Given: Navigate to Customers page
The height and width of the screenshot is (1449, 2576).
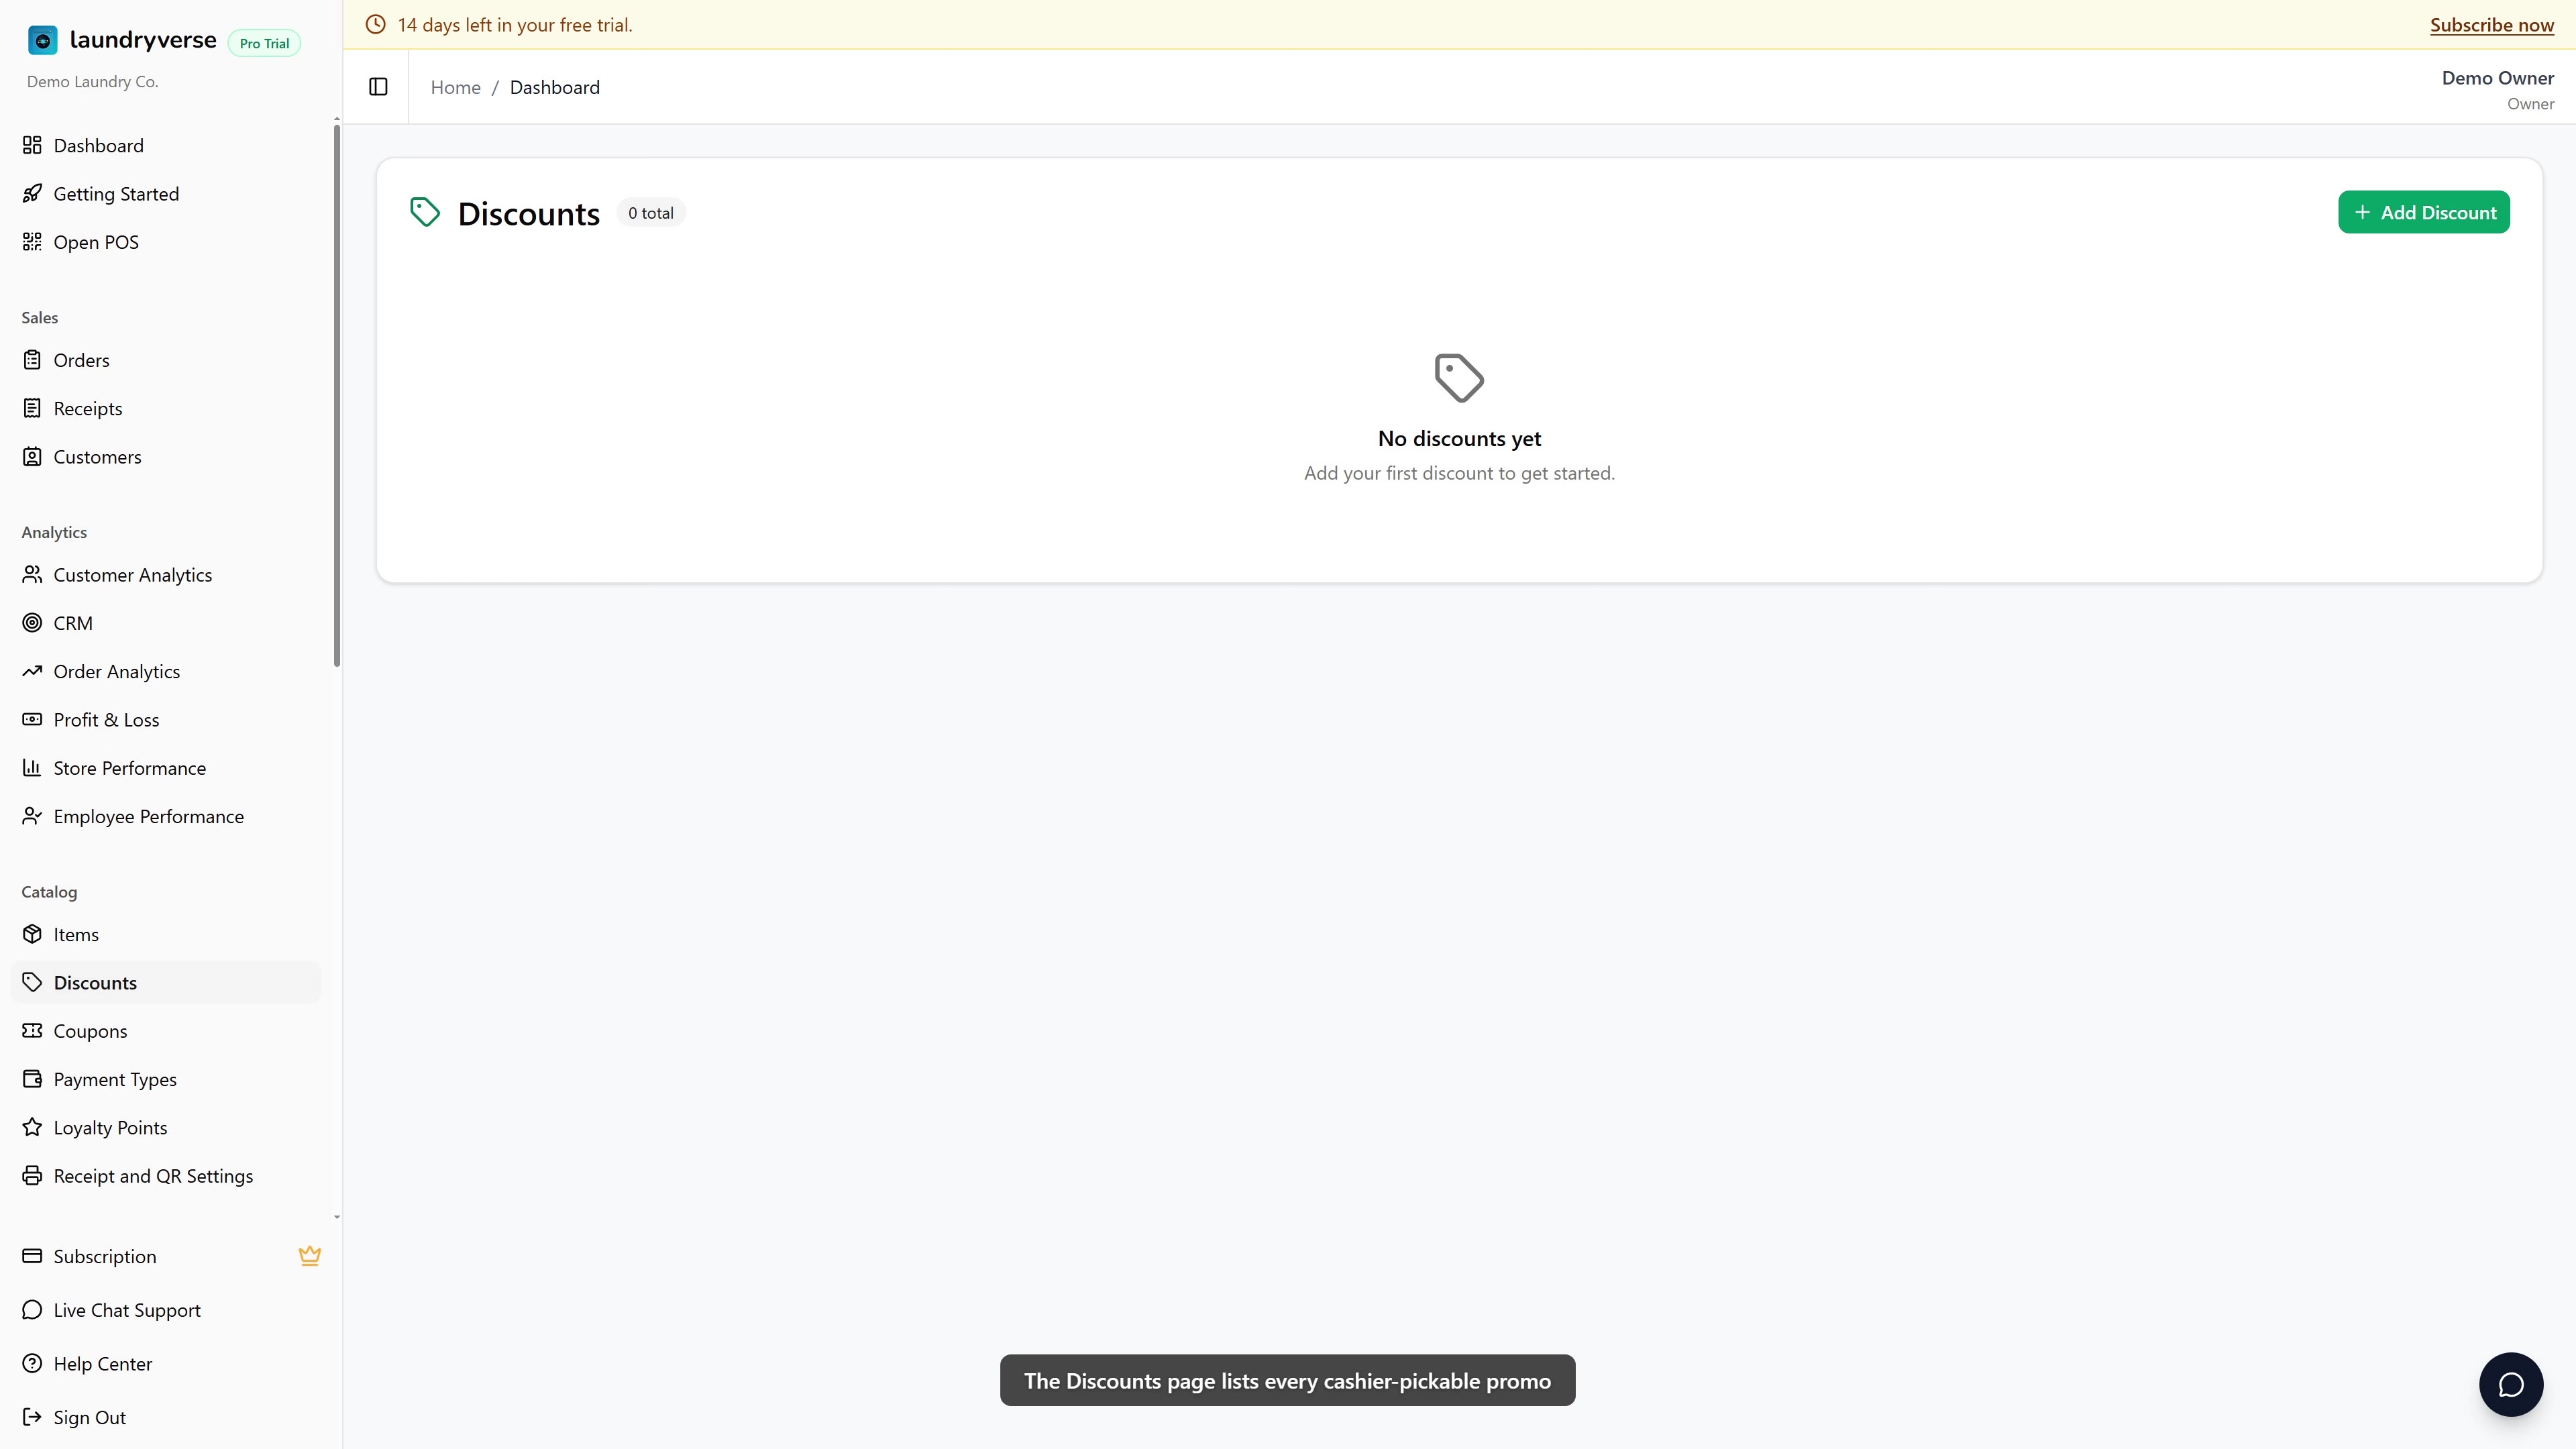Looking at the screenshot, I should [166, 457].
